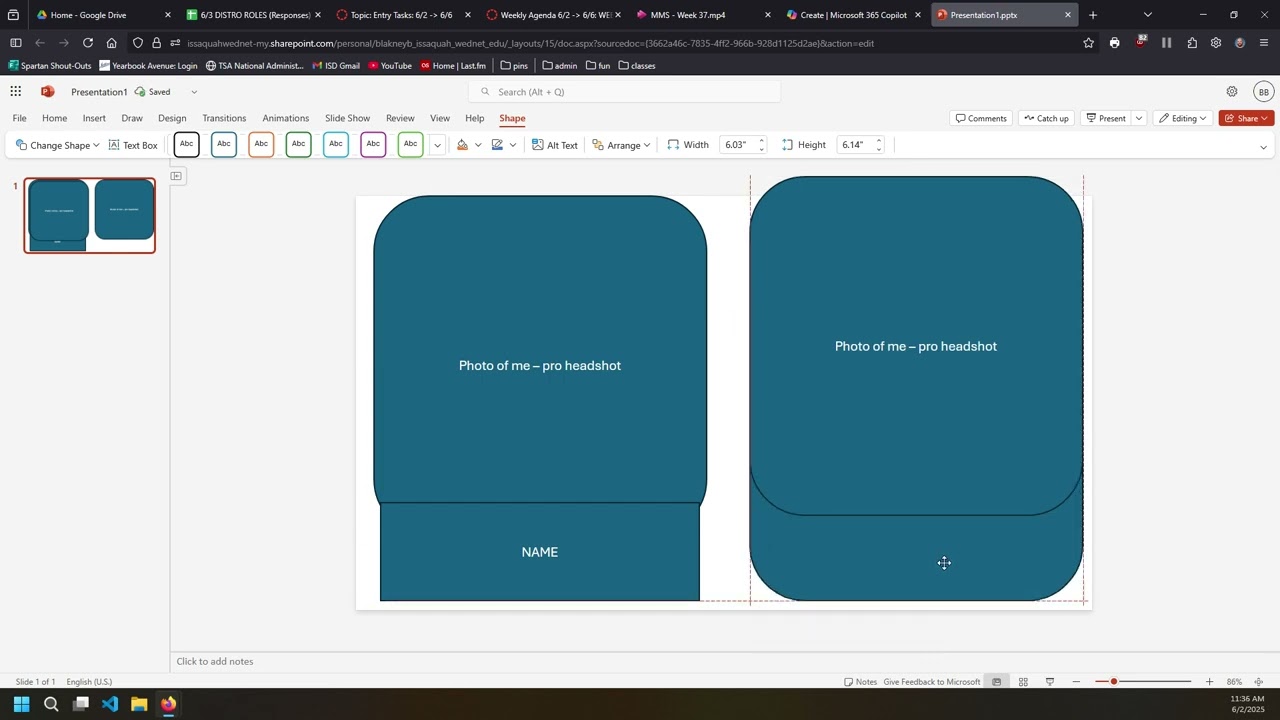Click the zoom slider handle
This screenshot has width=1280, height=720.
click(x=1113, y=682)
